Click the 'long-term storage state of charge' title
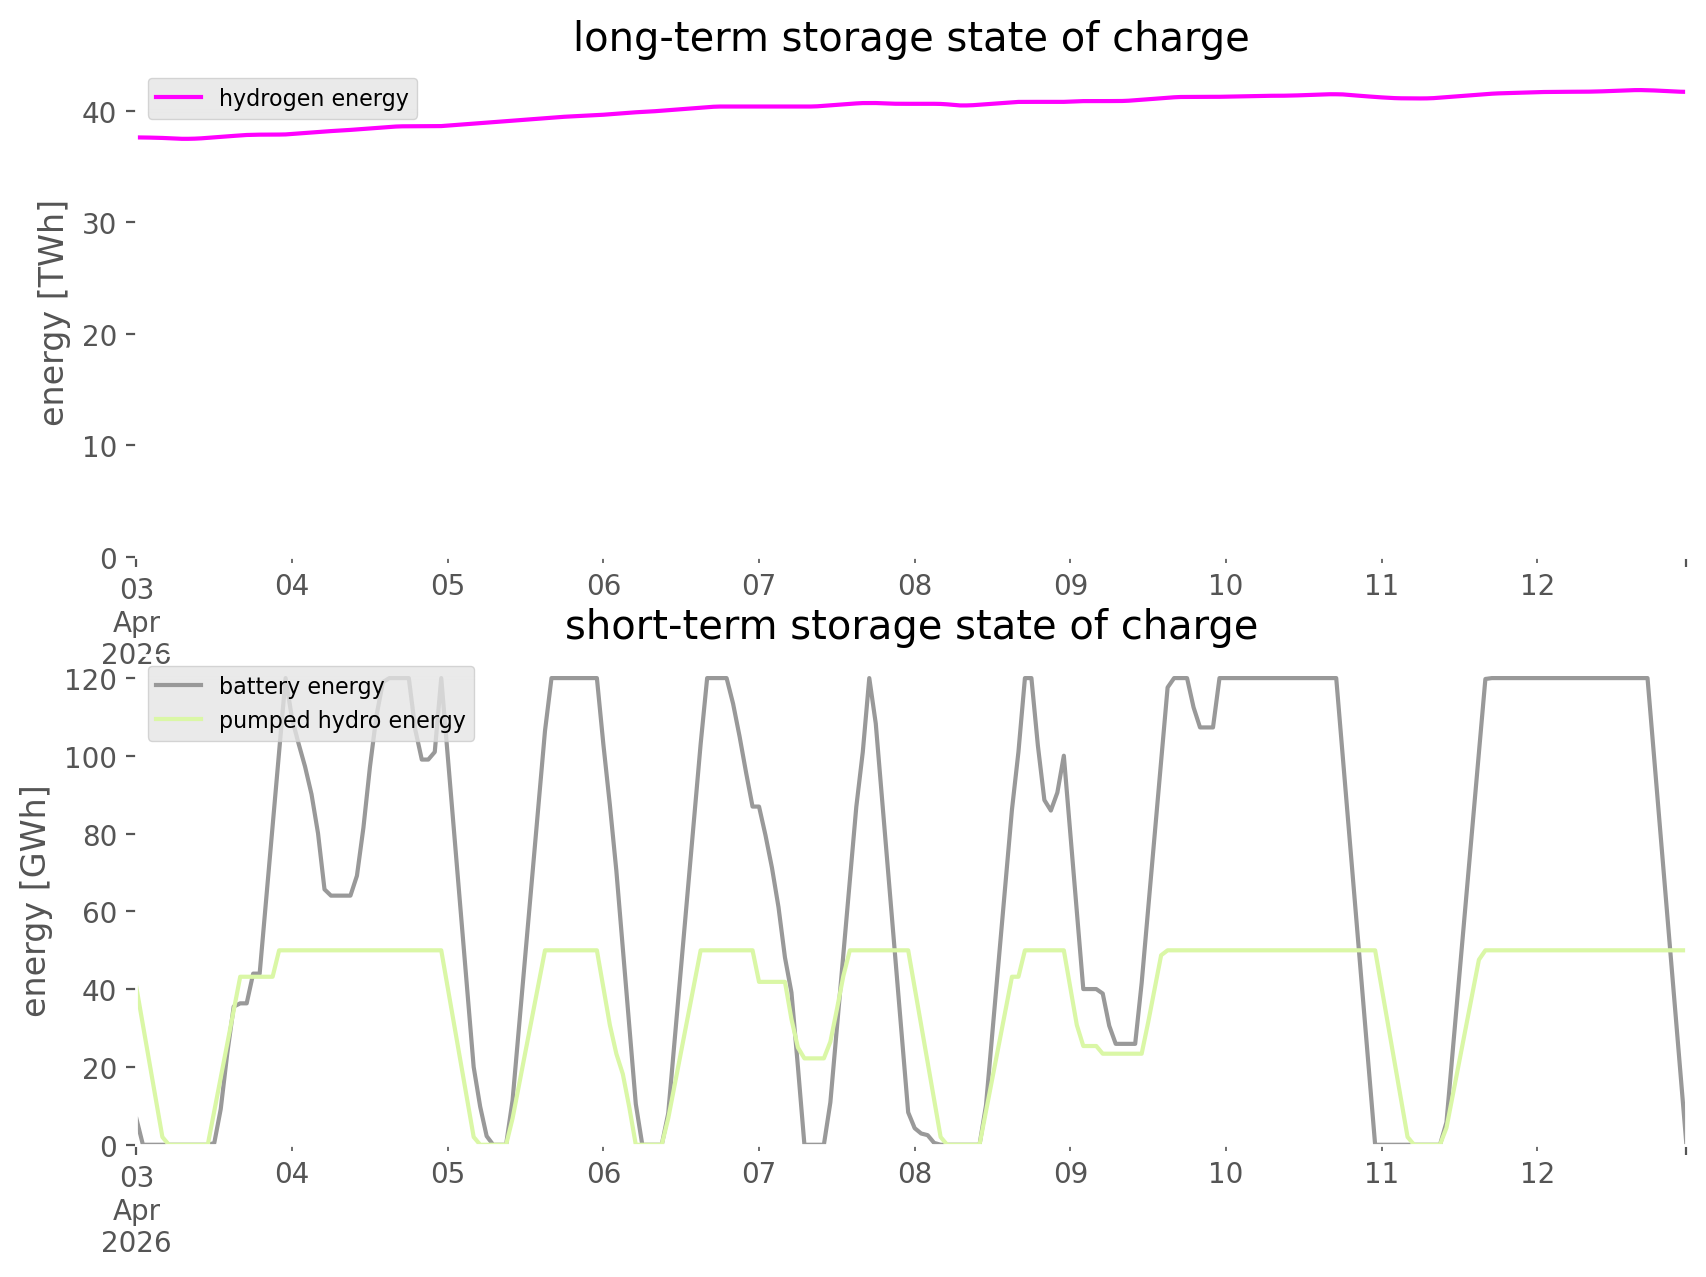 coord(910,38)
